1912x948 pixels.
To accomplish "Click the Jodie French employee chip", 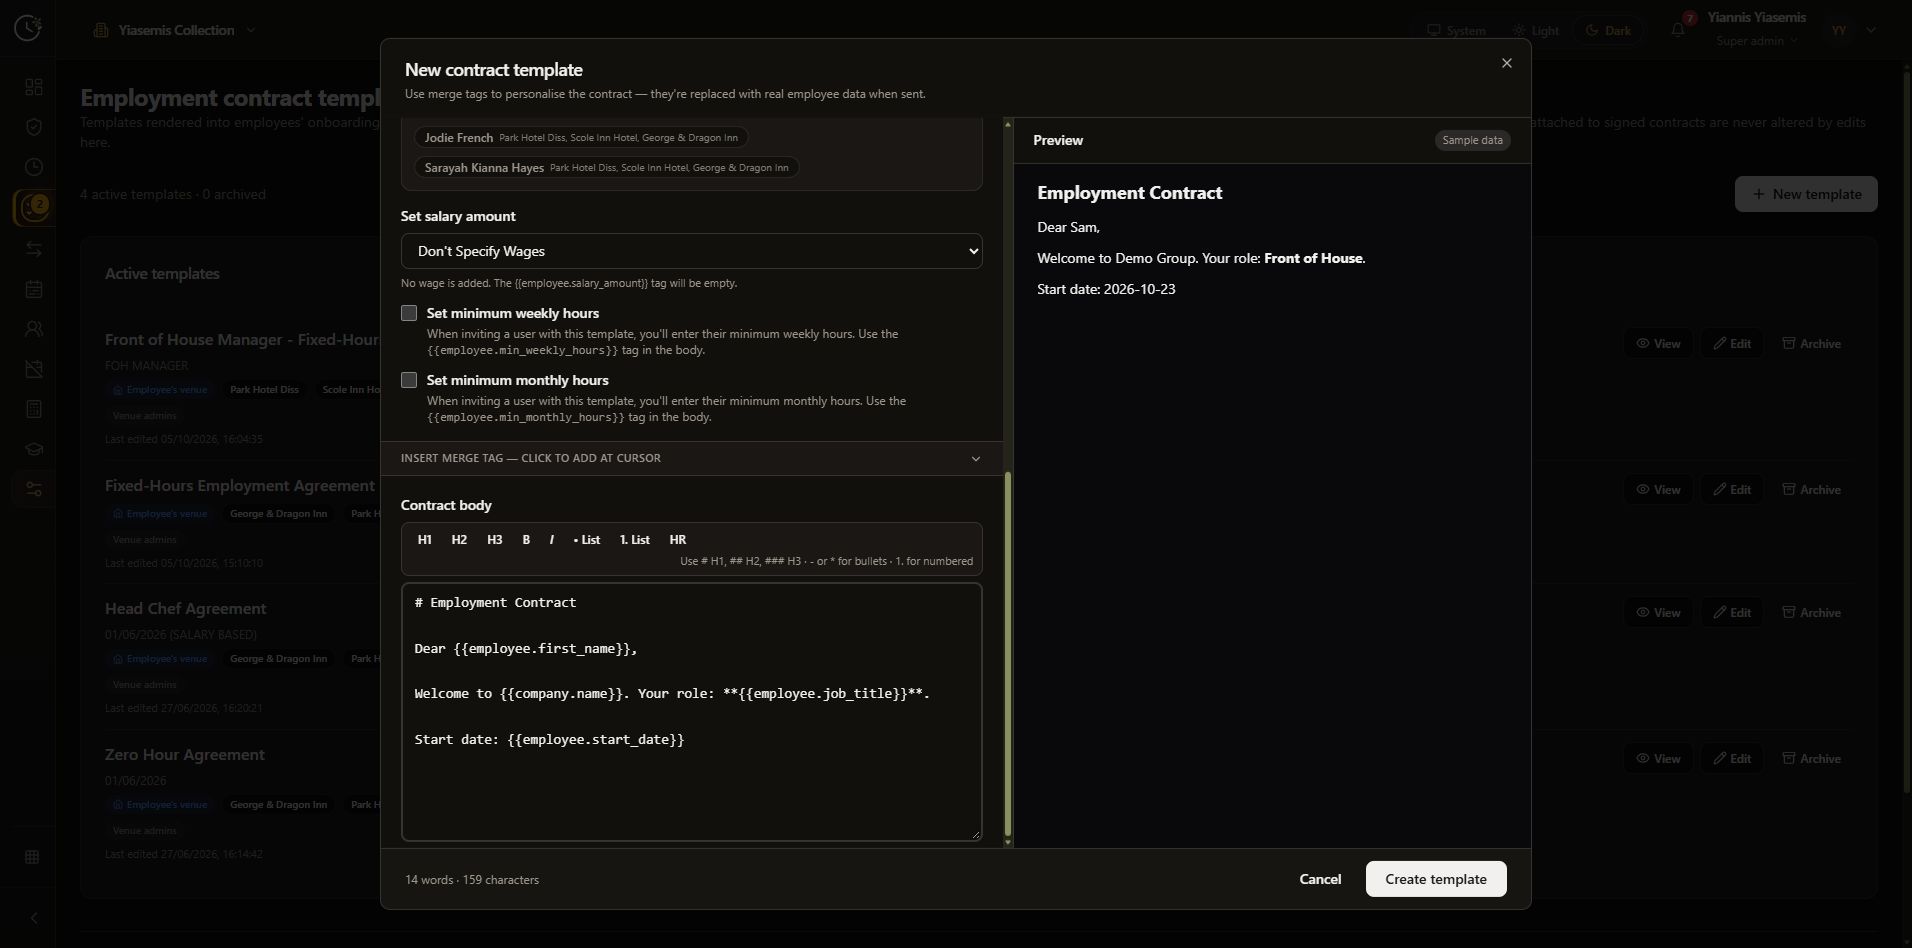I will [581, 138].
